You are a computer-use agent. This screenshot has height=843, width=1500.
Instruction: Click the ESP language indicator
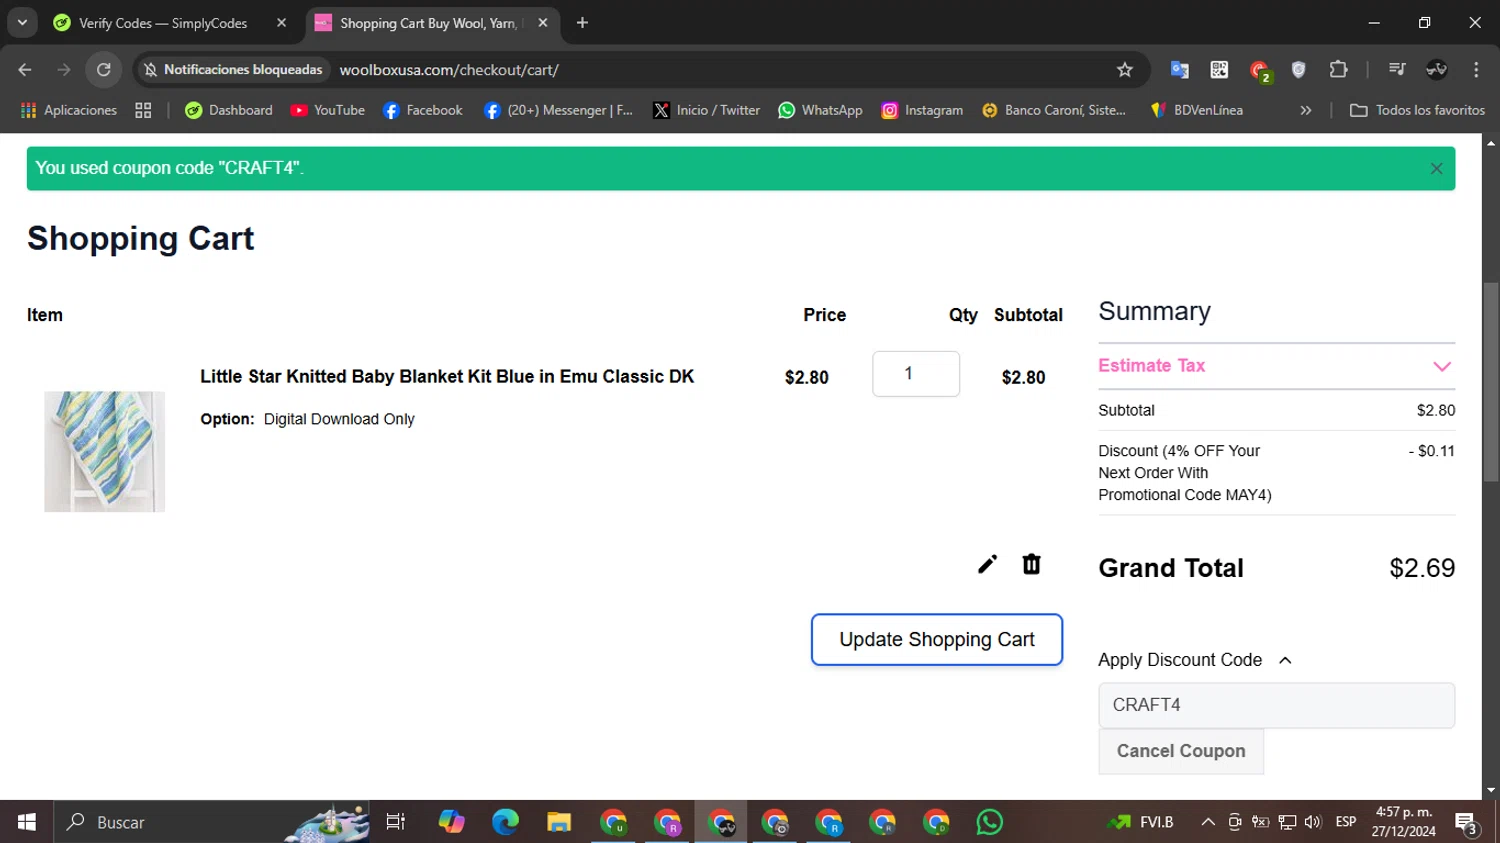[1346, 822]
